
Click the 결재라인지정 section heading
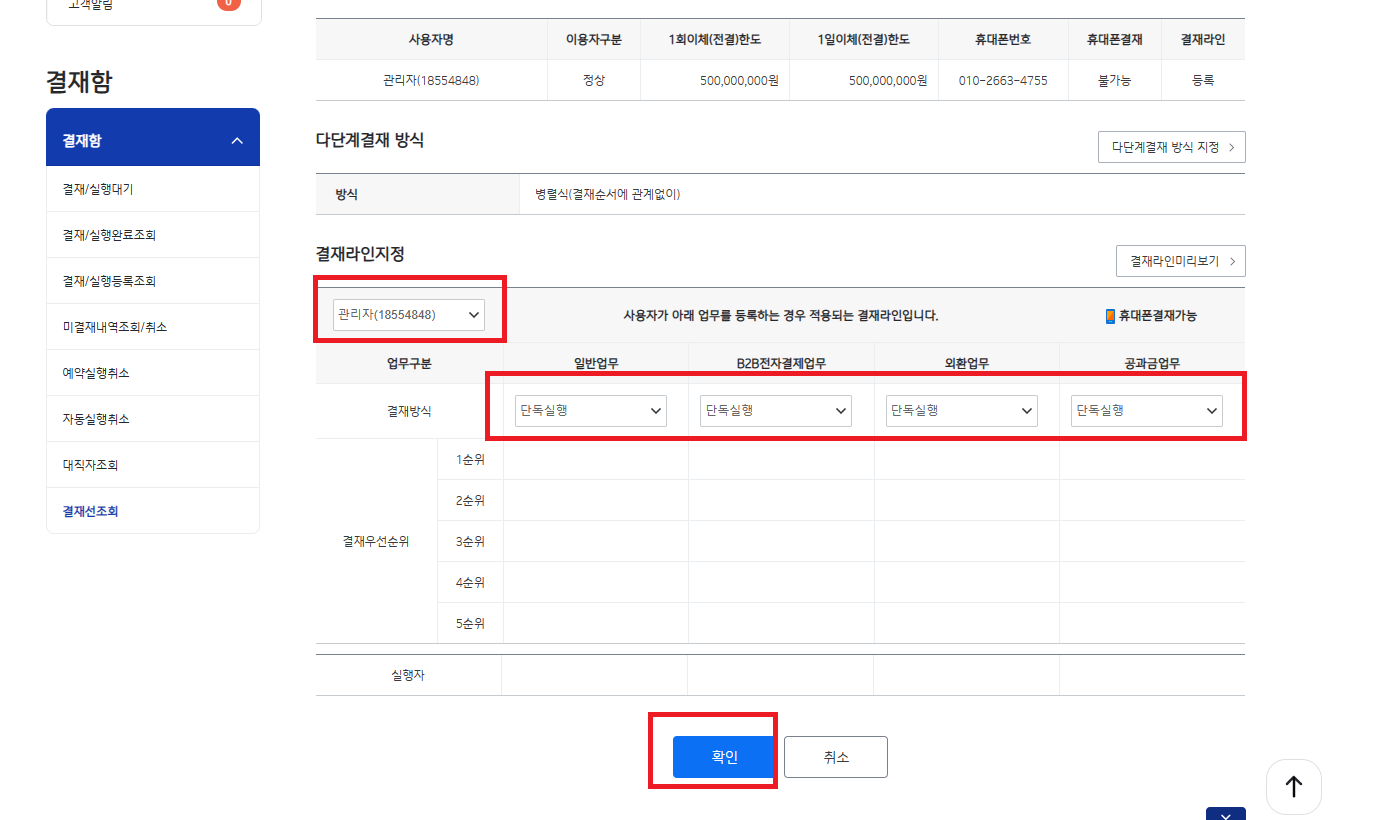point(360,254)
